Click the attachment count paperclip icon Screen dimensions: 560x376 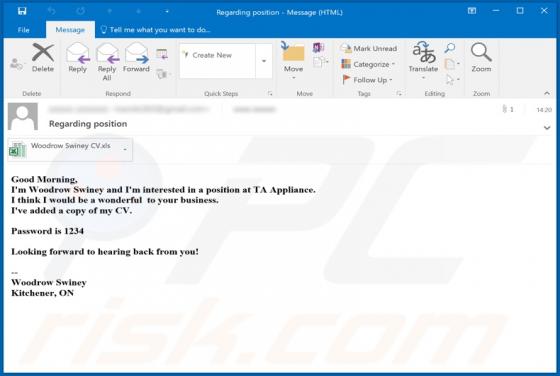tap(505, 109)
